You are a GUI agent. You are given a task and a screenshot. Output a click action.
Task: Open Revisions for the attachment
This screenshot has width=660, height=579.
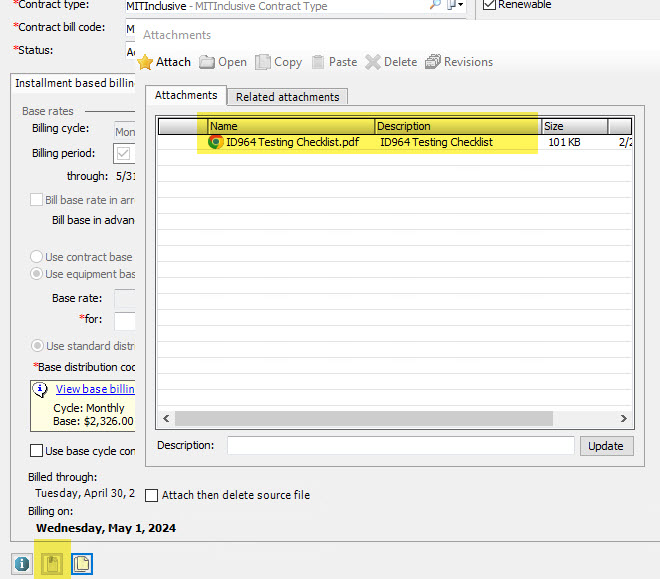[459, 62]
